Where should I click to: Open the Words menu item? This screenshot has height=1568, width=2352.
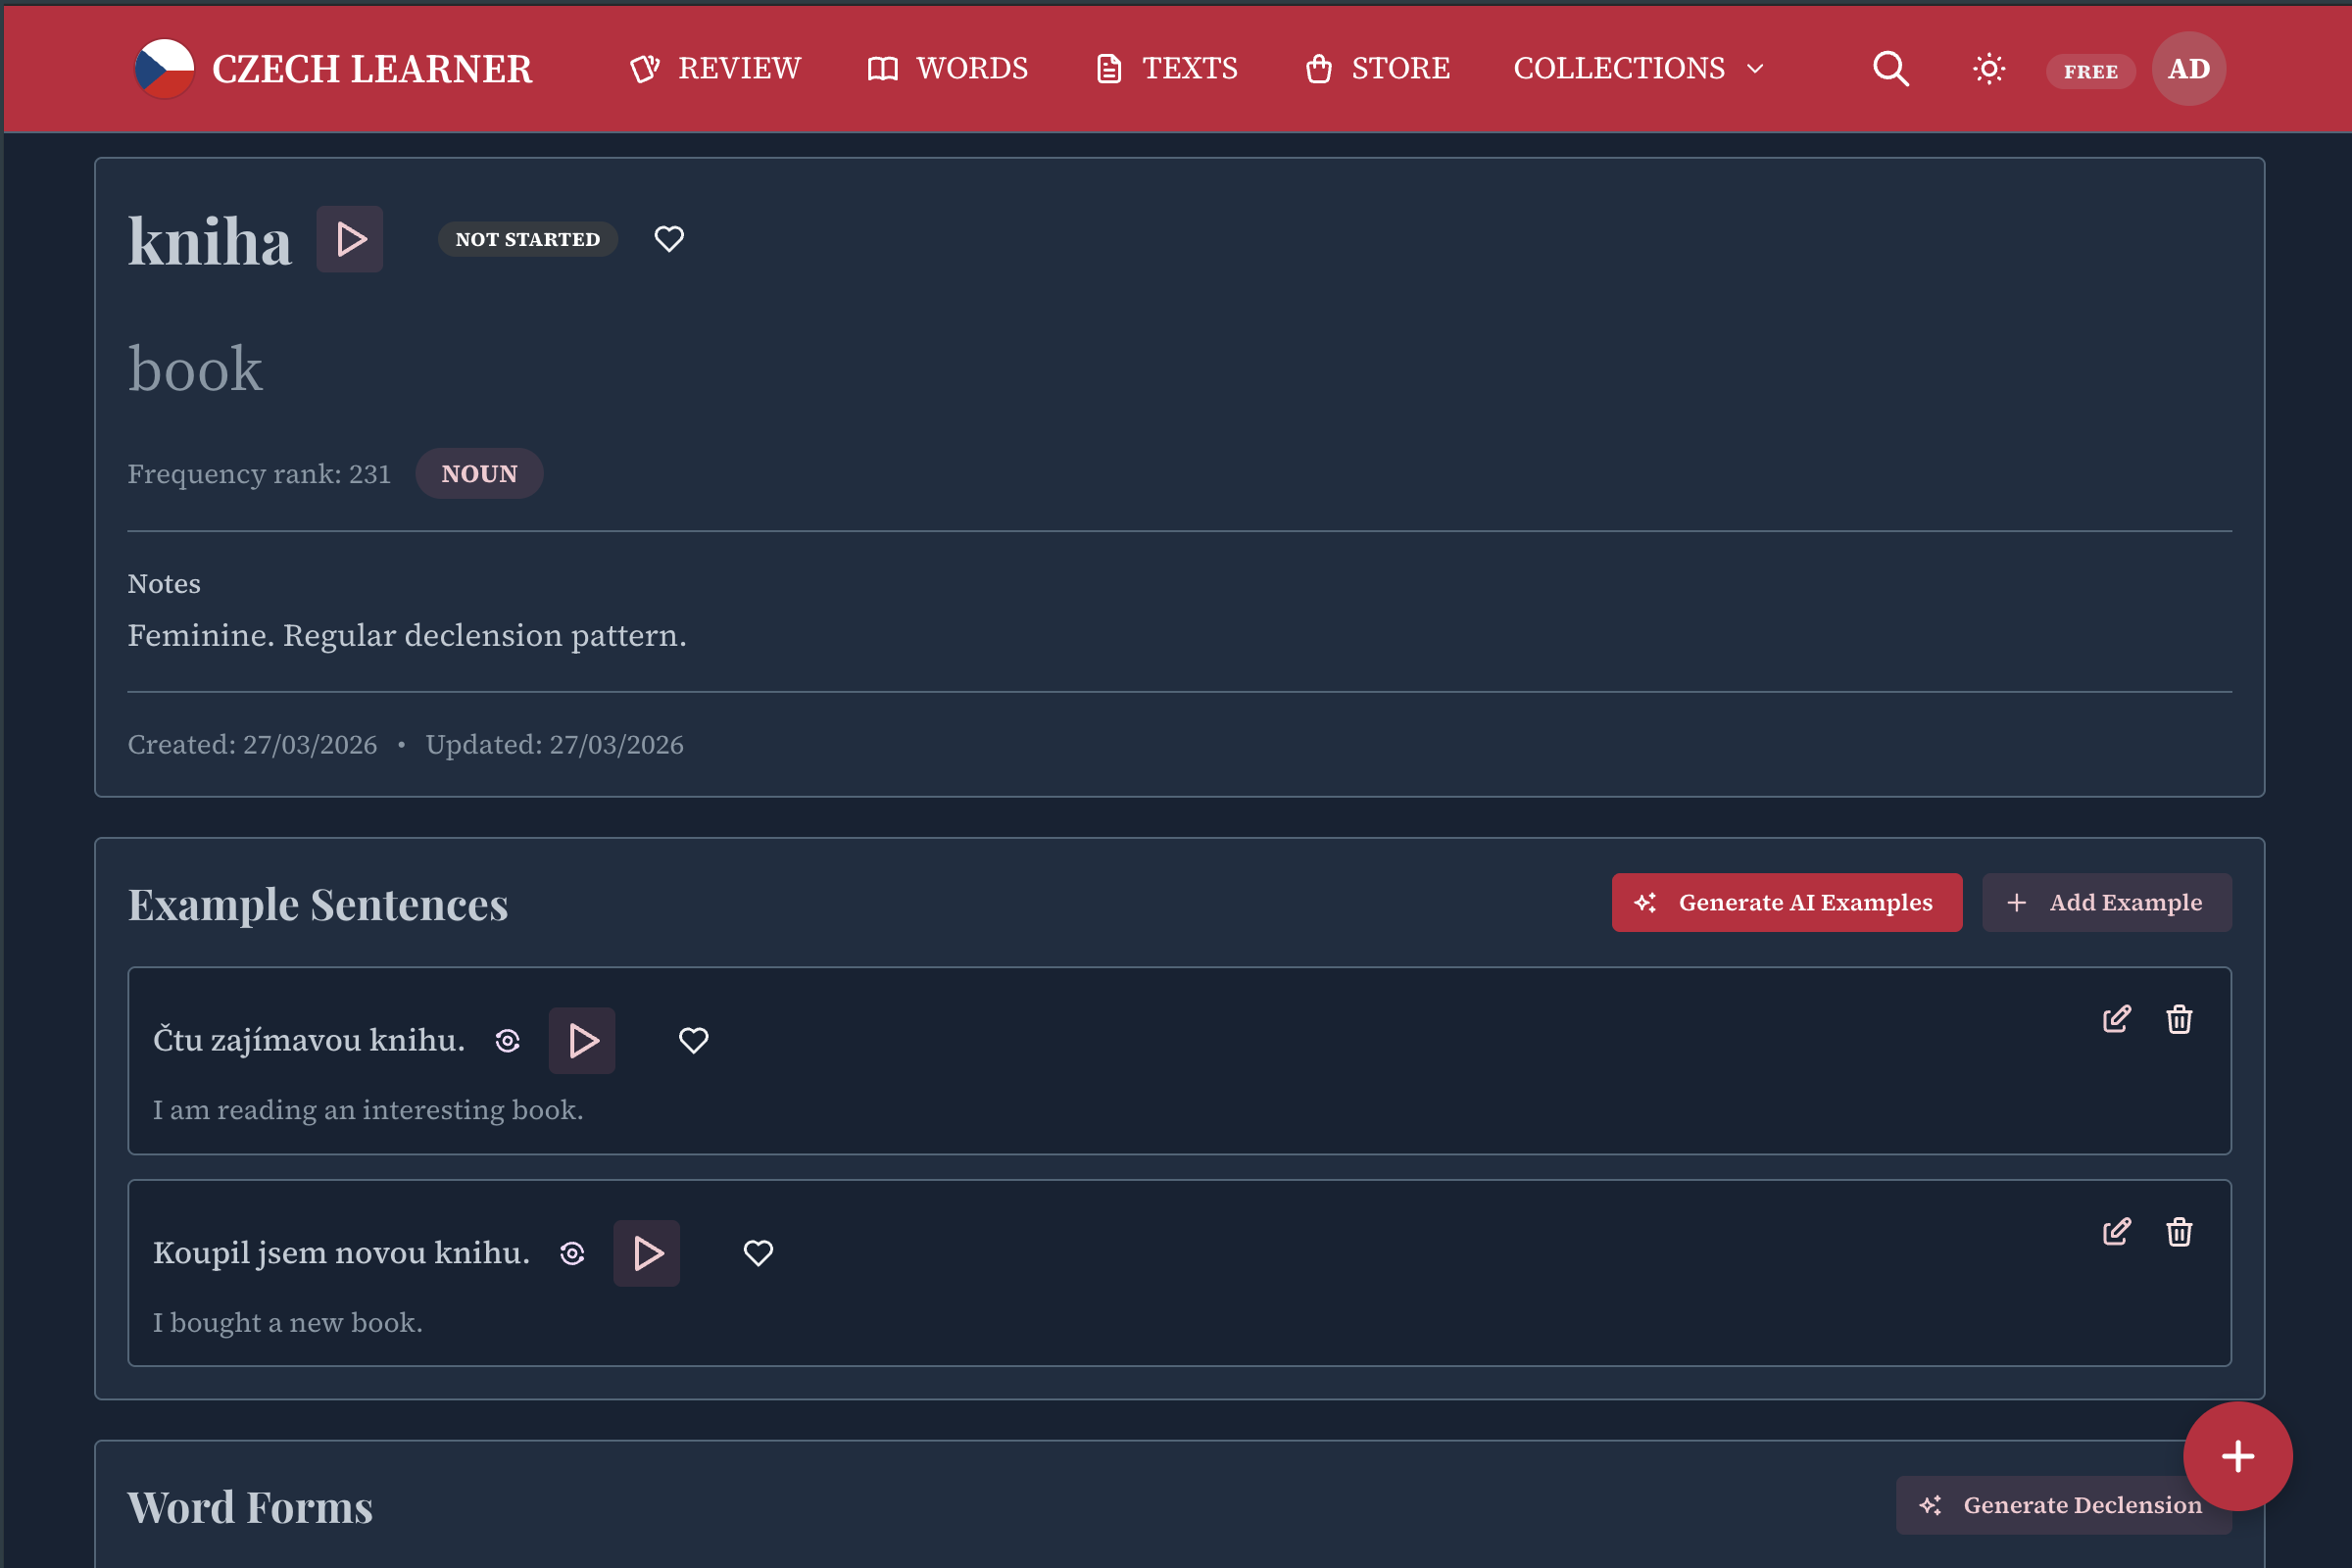click(x=947, y=69)
